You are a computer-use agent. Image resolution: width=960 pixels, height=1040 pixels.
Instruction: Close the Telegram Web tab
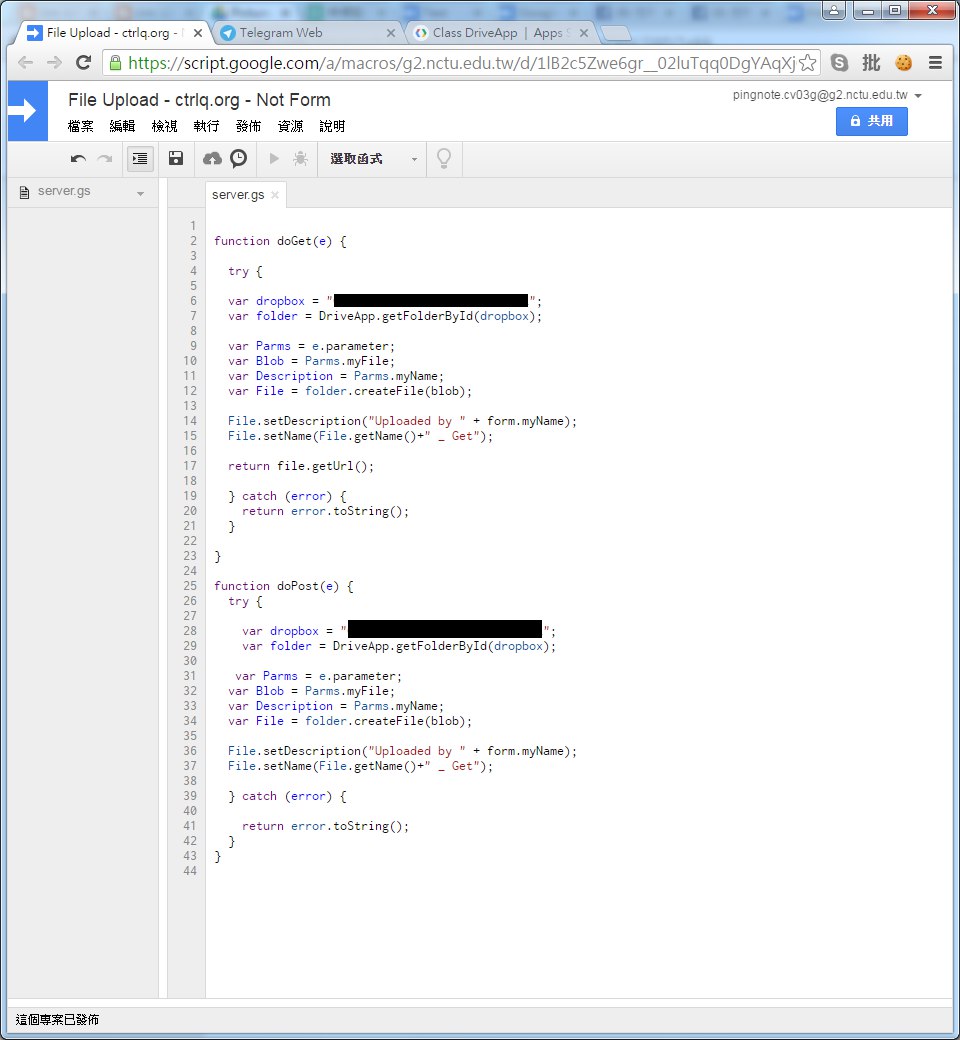coord(391,33)
